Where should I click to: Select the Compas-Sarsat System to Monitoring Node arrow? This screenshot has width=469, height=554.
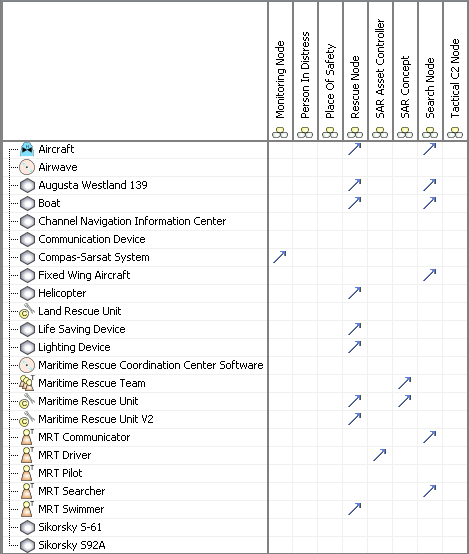(280, 257)
